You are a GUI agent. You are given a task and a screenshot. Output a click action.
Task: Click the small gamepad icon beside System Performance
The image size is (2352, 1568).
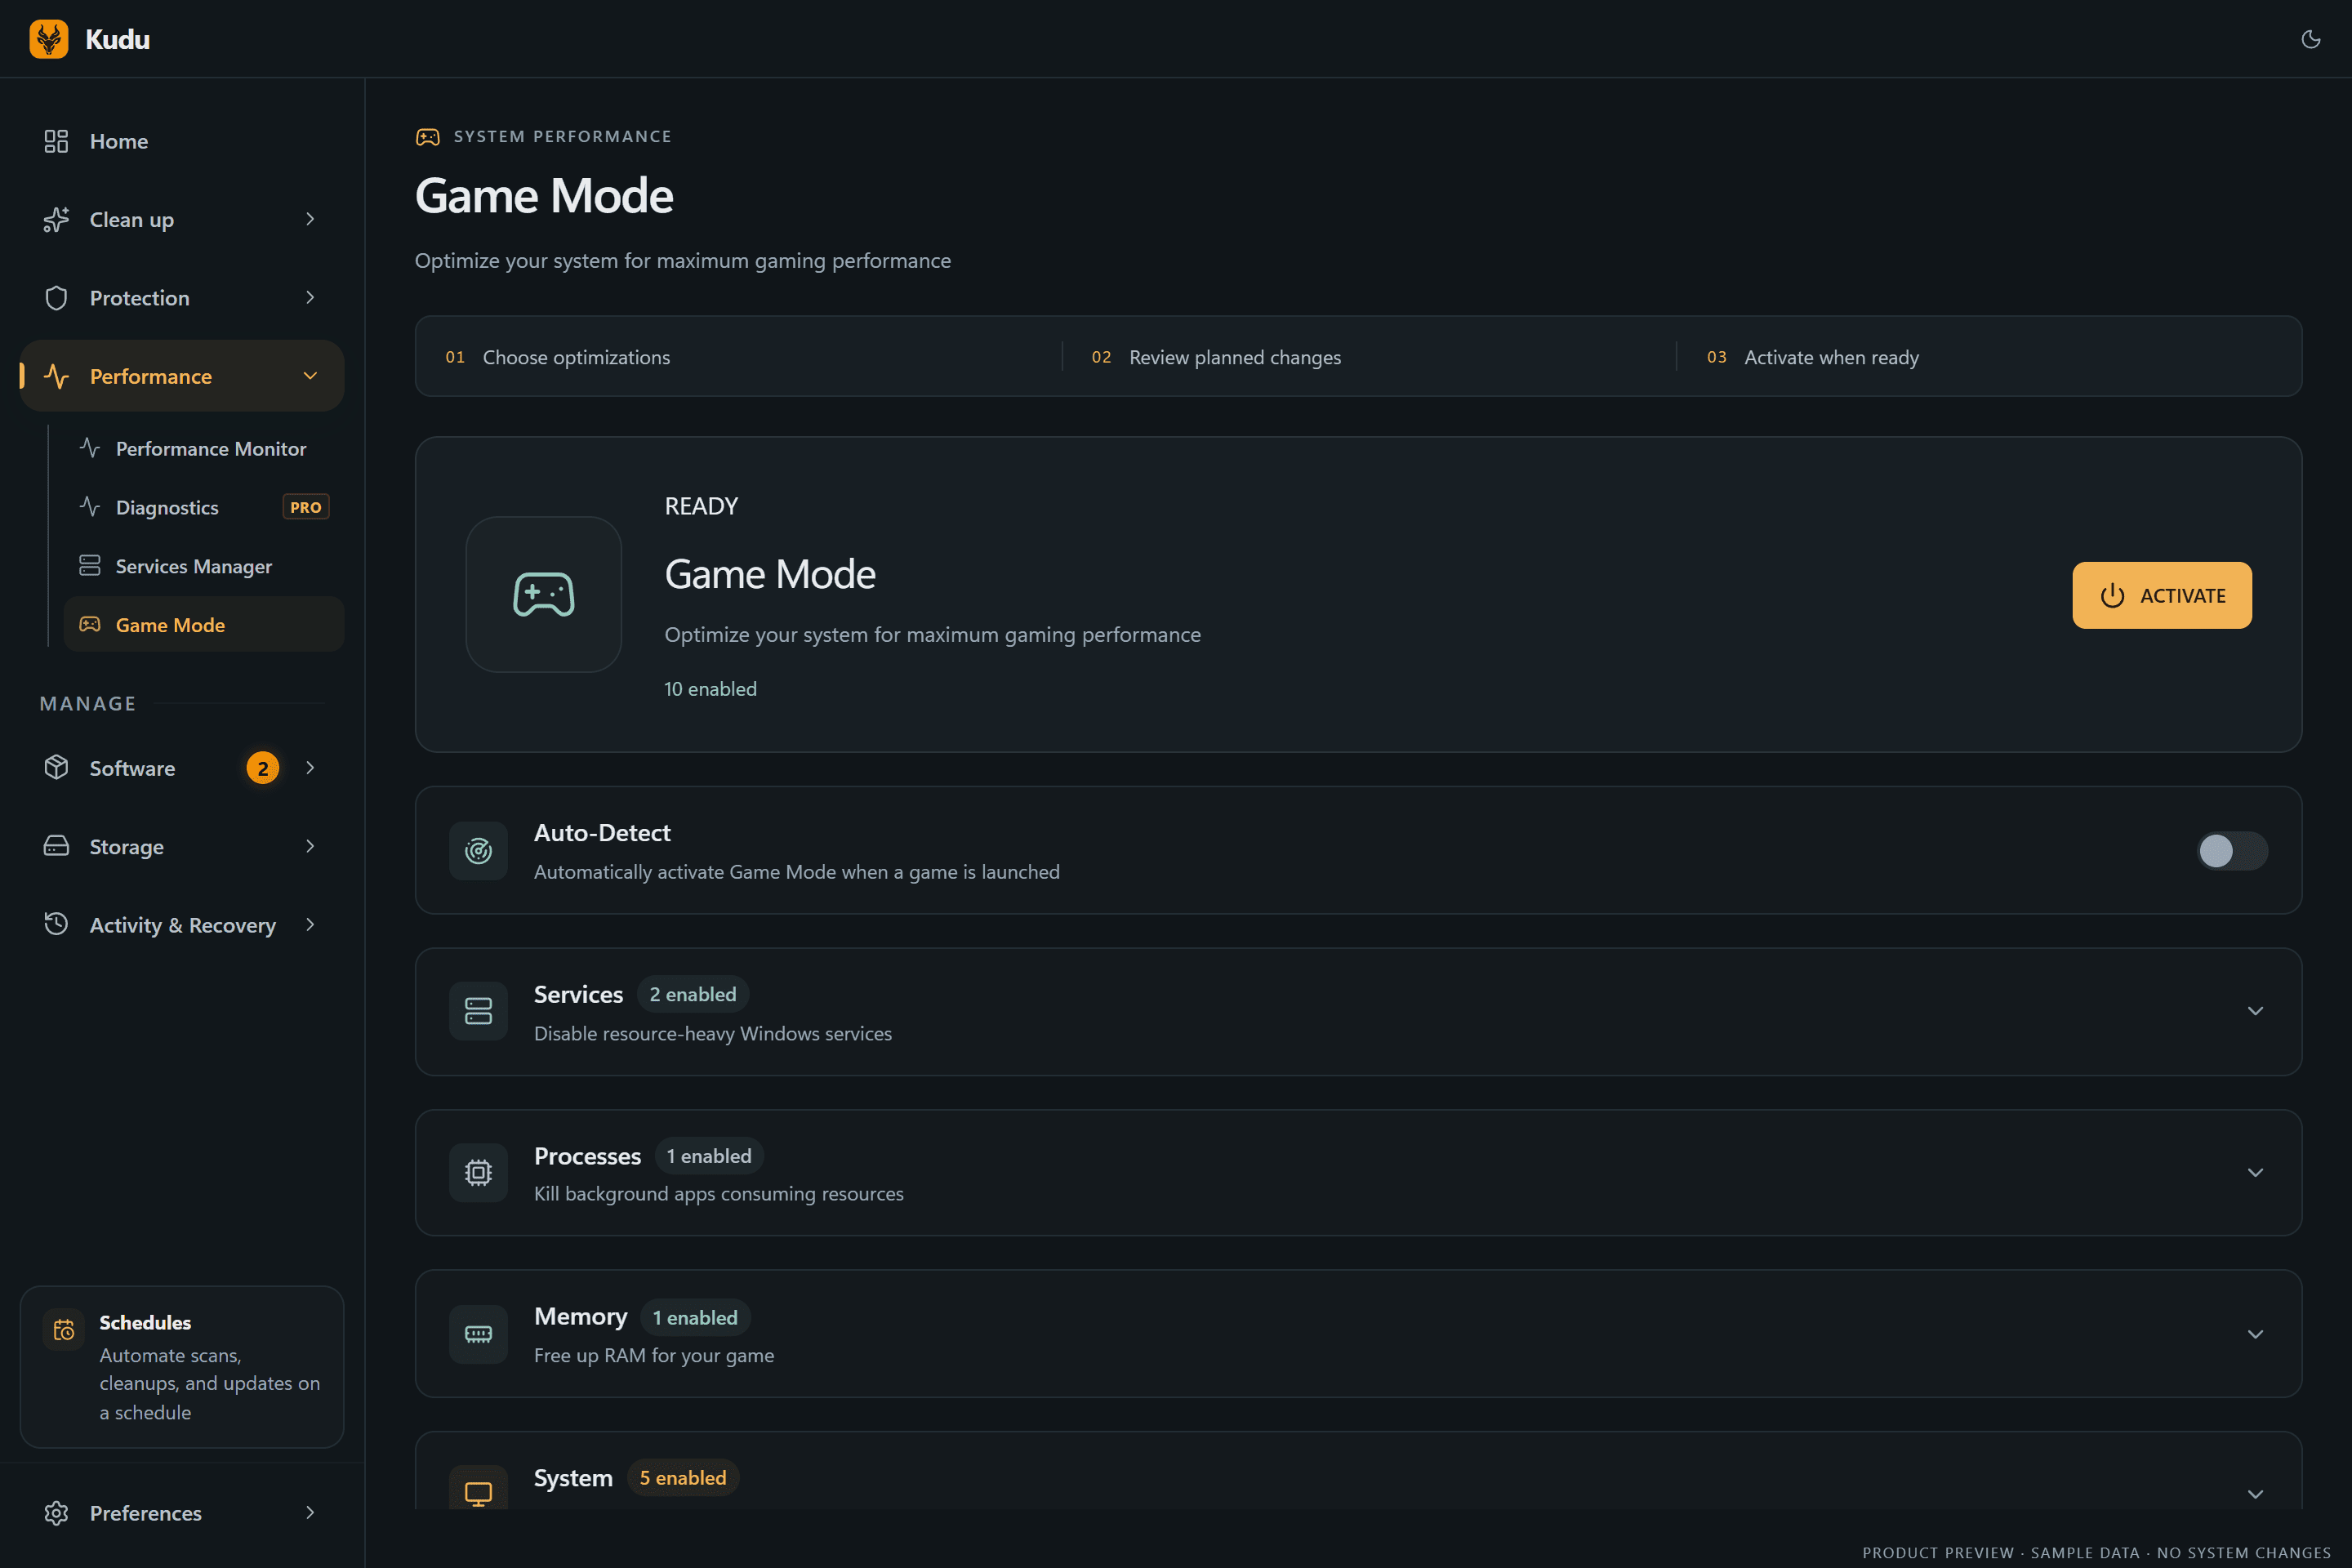428,137
